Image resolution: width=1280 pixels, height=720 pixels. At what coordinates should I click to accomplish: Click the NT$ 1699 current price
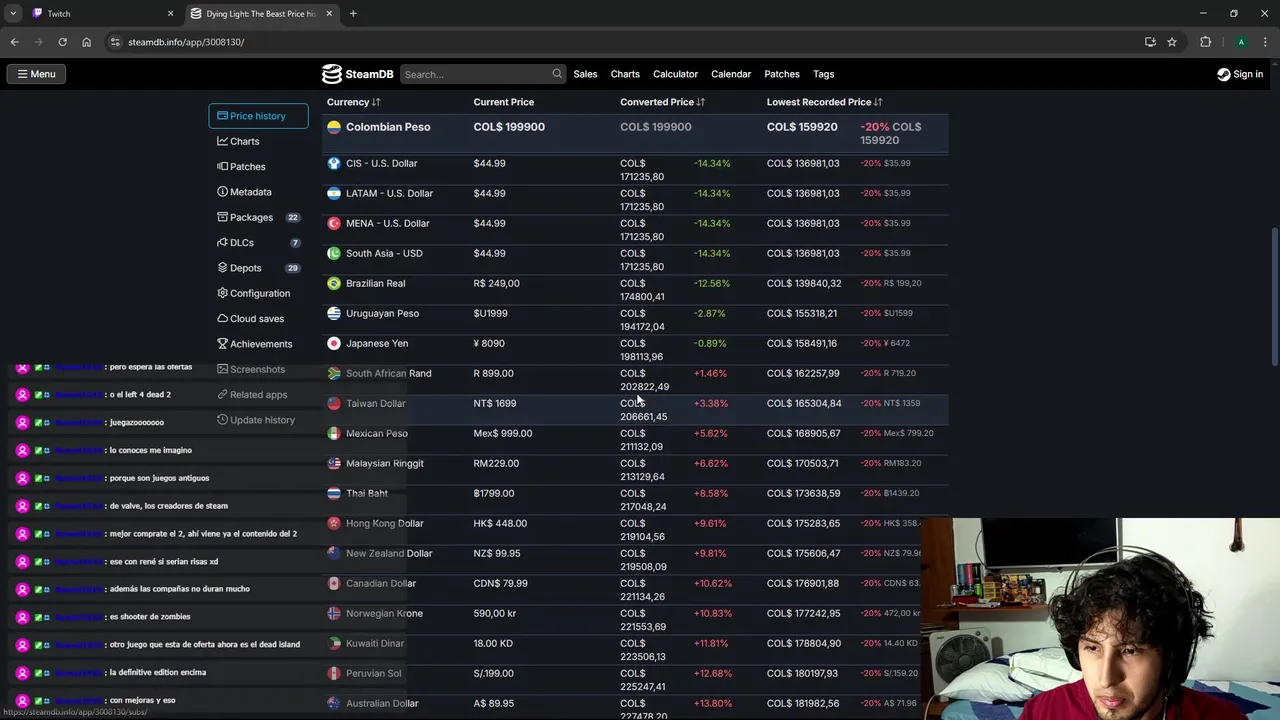coord(495,403)
